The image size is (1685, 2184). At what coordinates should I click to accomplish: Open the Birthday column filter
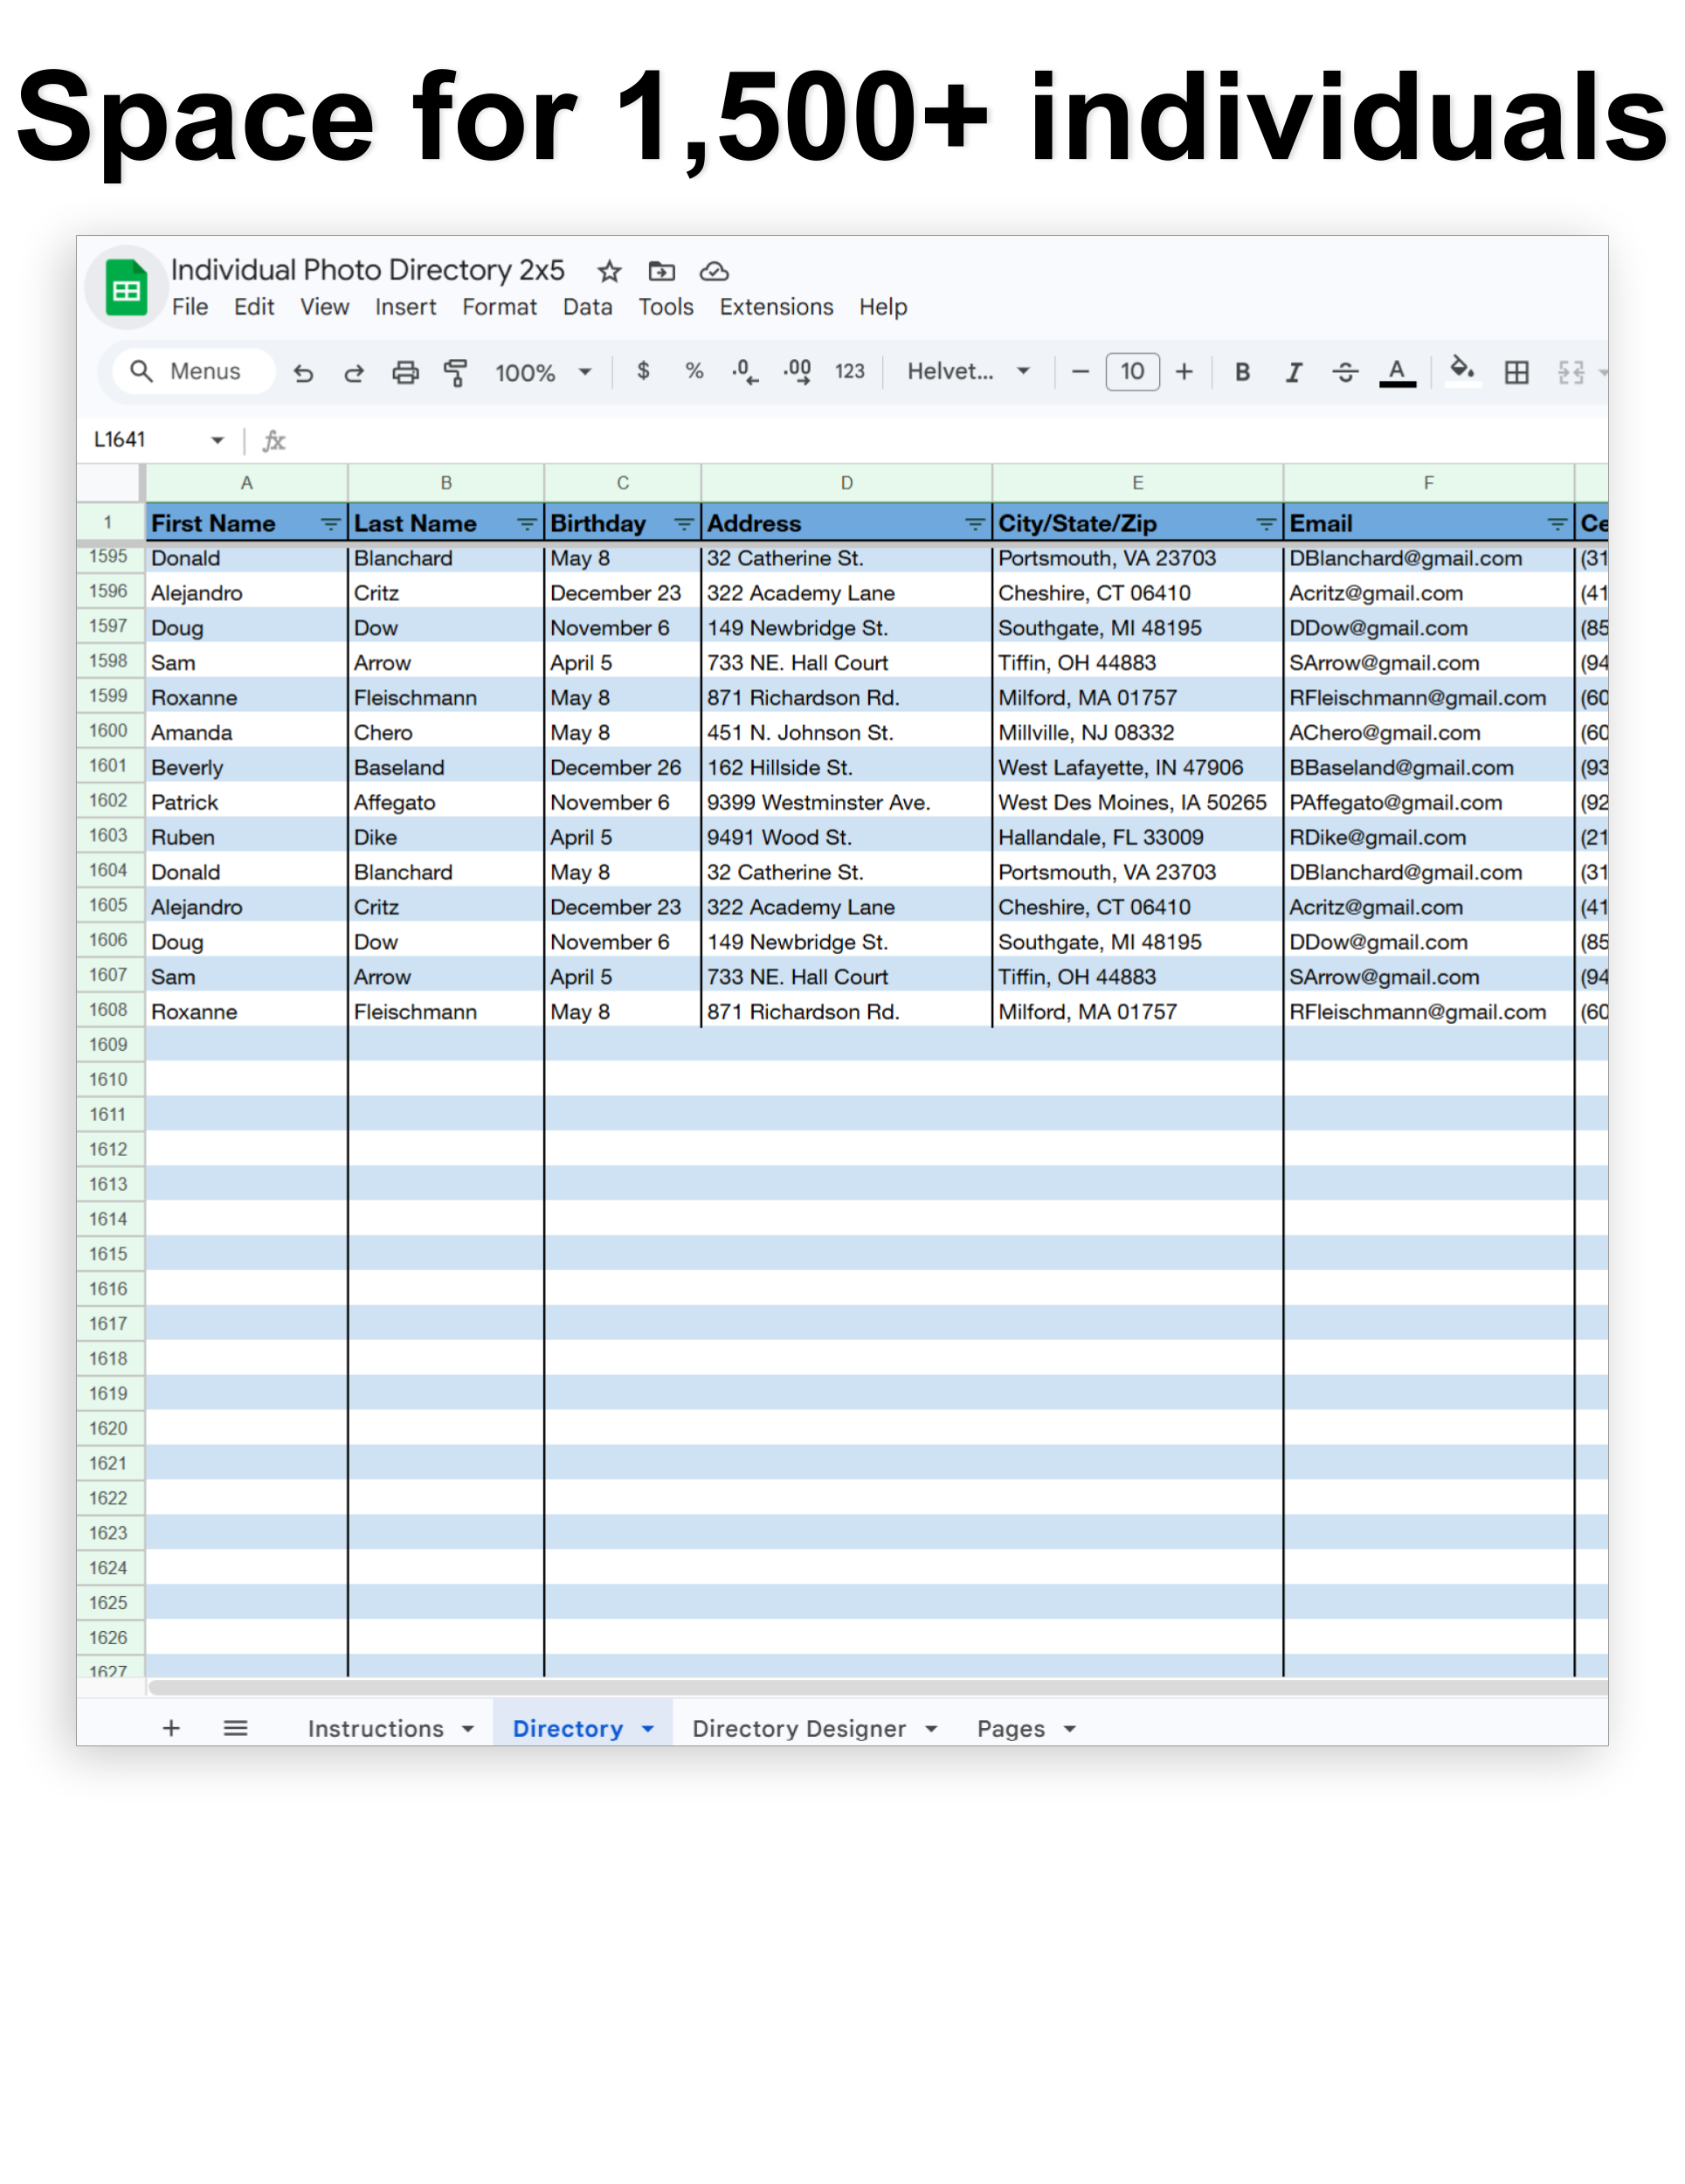click(685, 522)
